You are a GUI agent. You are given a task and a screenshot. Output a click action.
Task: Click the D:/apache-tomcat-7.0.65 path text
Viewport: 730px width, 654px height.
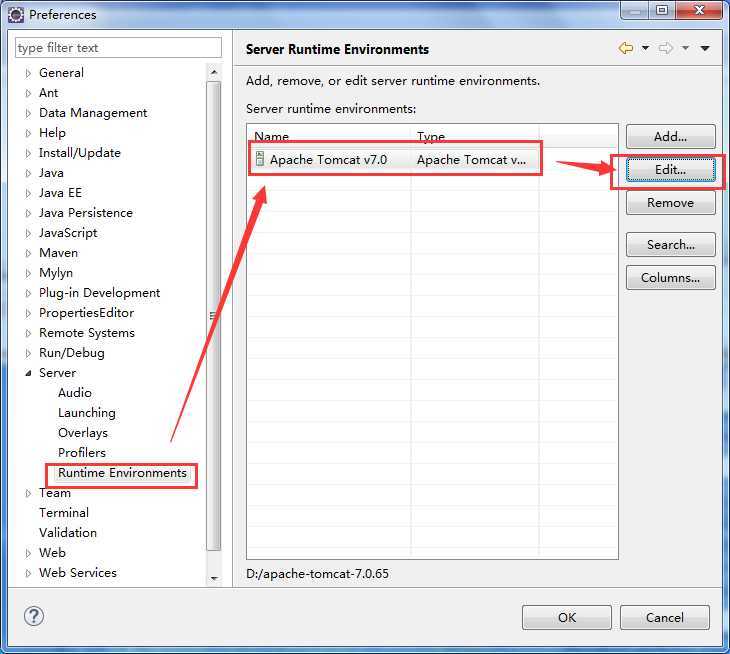tap(318, 573)
